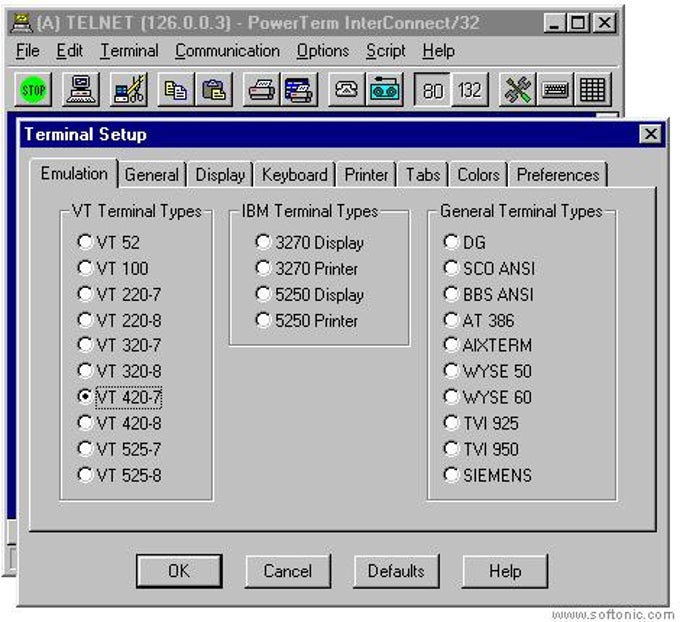This screenshot has height=622, width=680.
Task: Open the Help menu in the menu bar
Action: 438,51
